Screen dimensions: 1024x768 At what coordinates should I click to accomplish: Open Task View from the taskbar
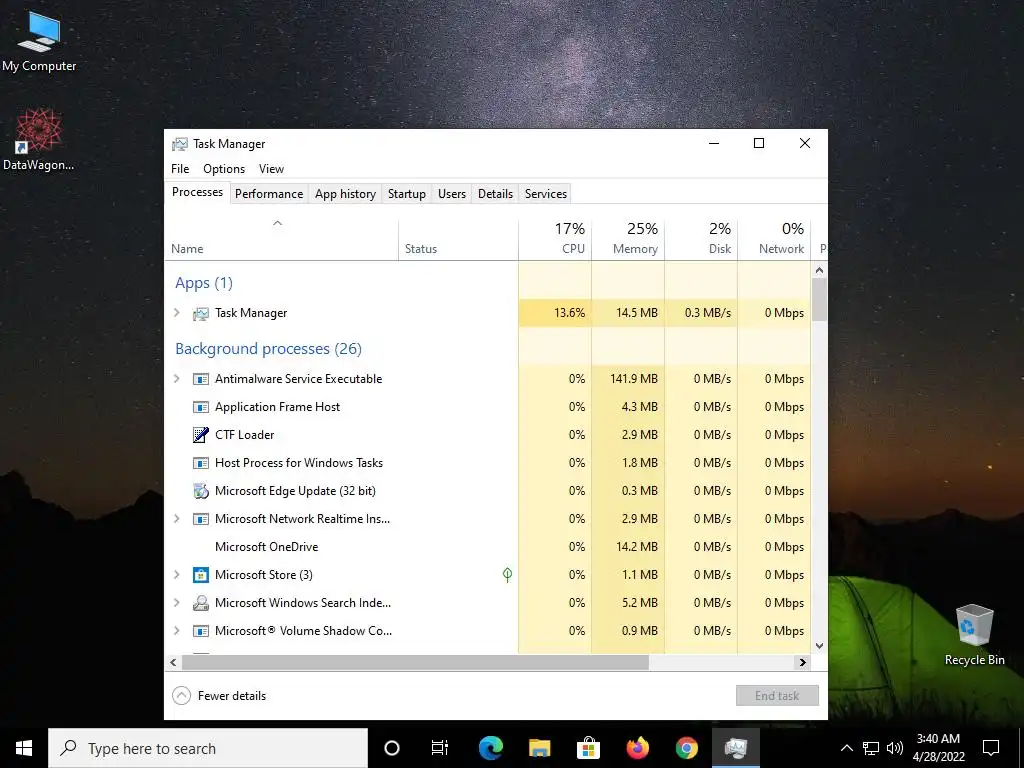(440, 748)
